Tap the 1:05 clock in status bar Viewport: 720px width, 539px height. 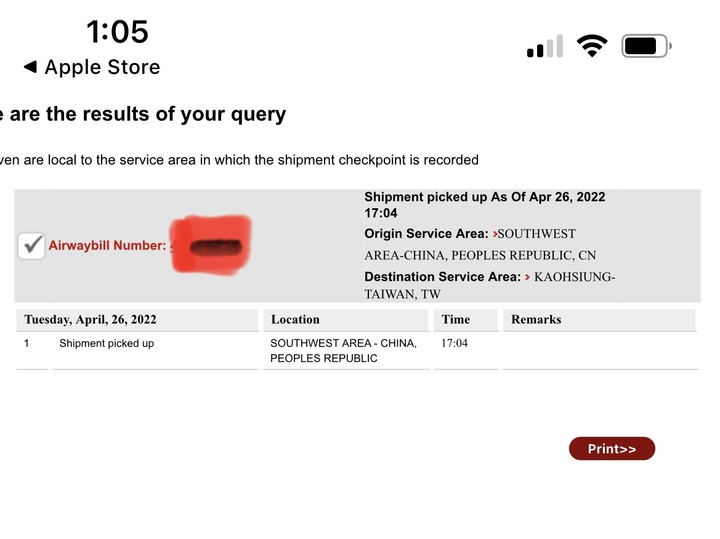118,32
